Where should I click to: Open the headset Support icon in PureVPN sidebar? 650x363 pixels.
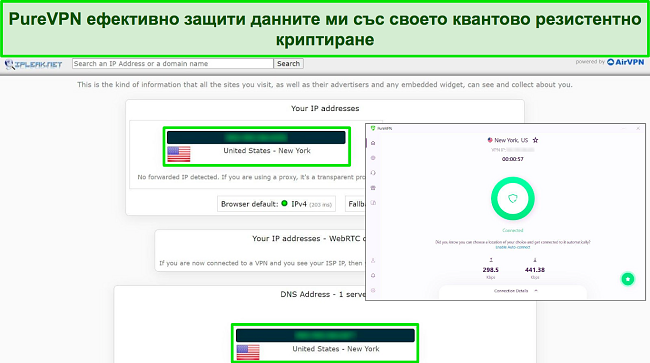373,173
